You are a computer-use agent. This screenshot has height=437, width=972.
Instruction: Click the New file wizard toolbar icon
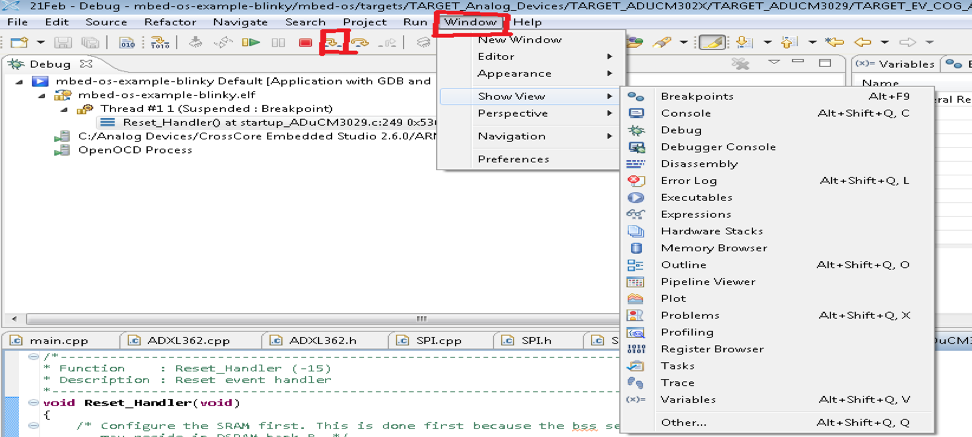pos(20,42)
